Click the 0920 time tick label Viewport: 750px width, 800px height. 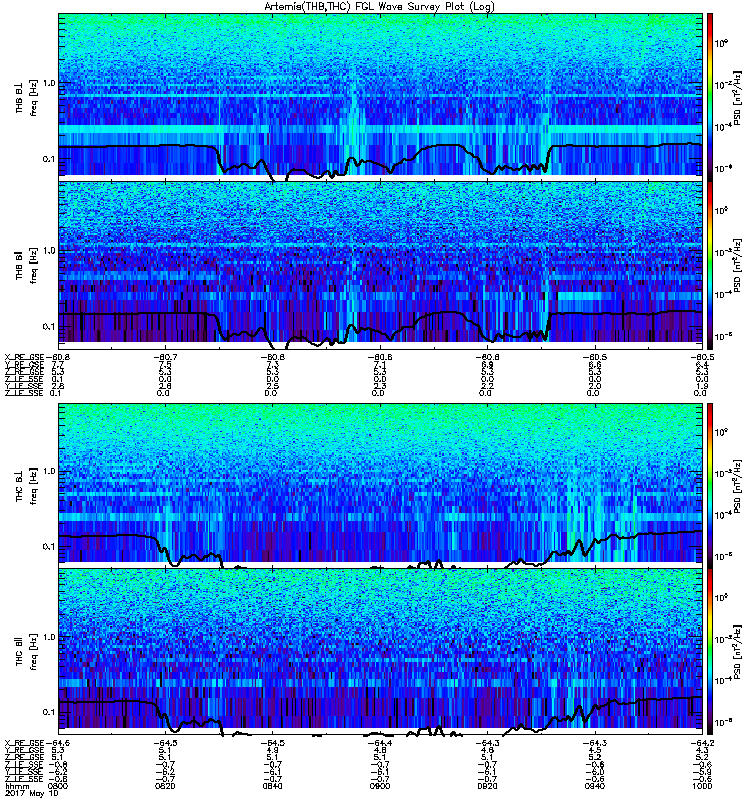click(487, 786)
